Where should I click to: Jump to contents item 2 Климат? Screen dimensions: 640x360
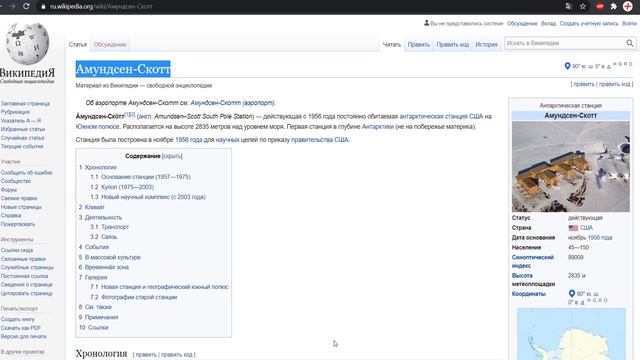94,207
